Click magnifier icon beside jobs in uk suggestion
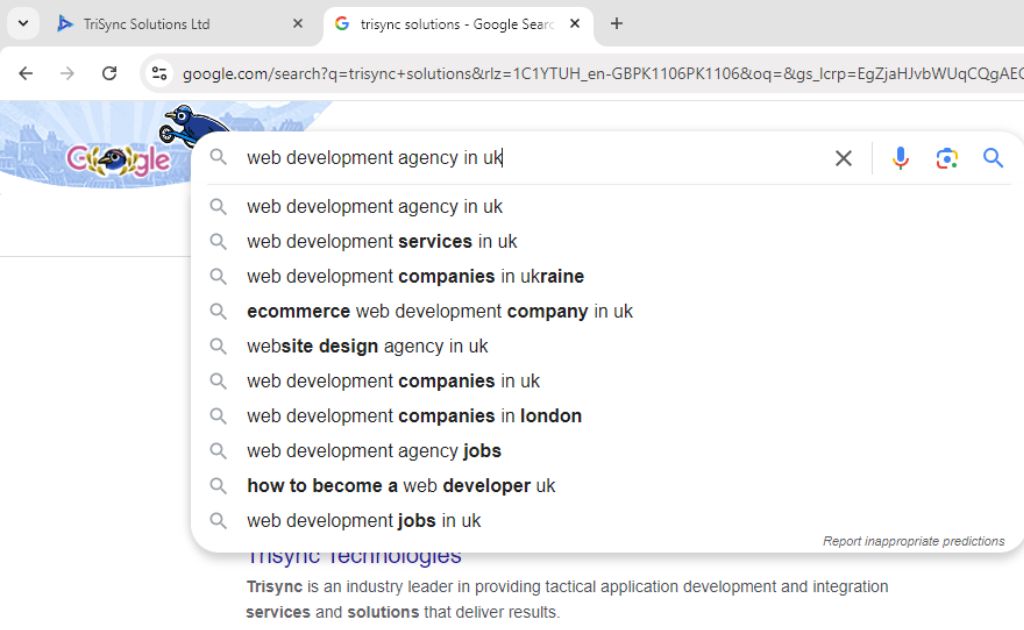The height and width of the screenshot is (630, 1024). coord(218,521)
